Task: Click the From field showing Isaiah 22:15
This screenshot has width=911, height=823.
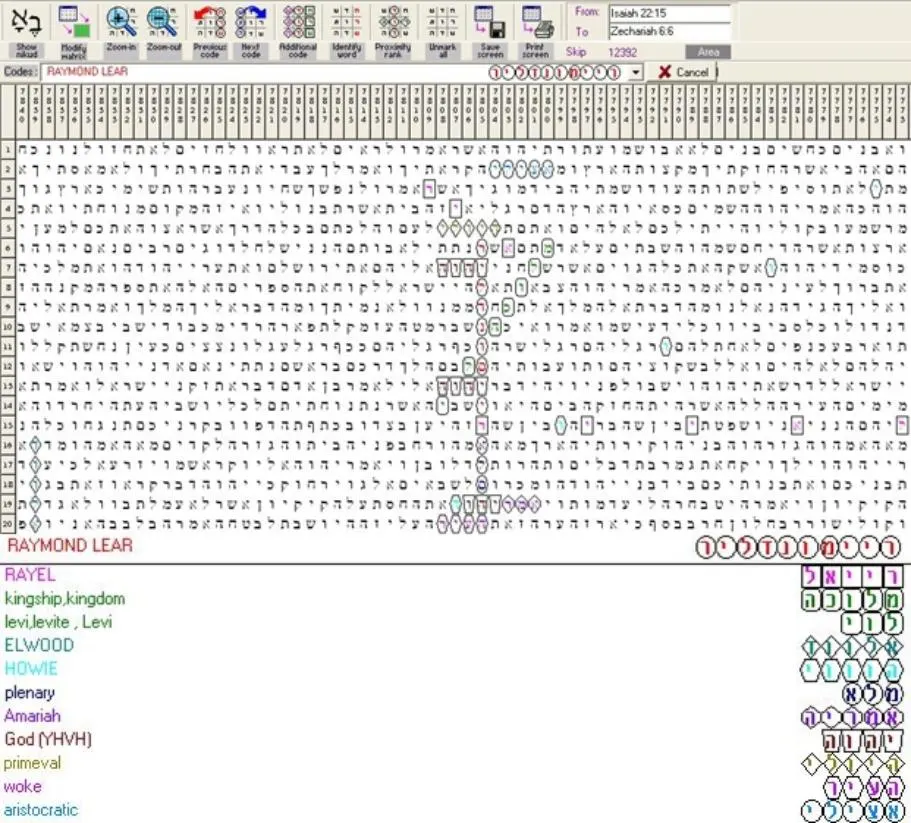Action: (669, 13)
